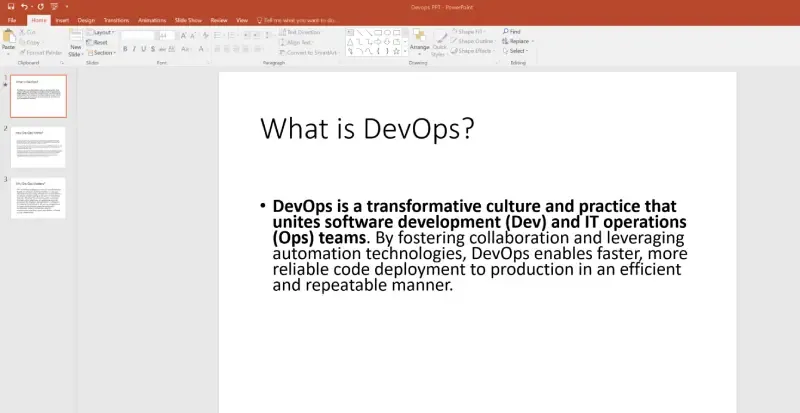Click the Replace button
Viewport: 800px width, 413px height.
pyautogui.click(x=517, y=41)
